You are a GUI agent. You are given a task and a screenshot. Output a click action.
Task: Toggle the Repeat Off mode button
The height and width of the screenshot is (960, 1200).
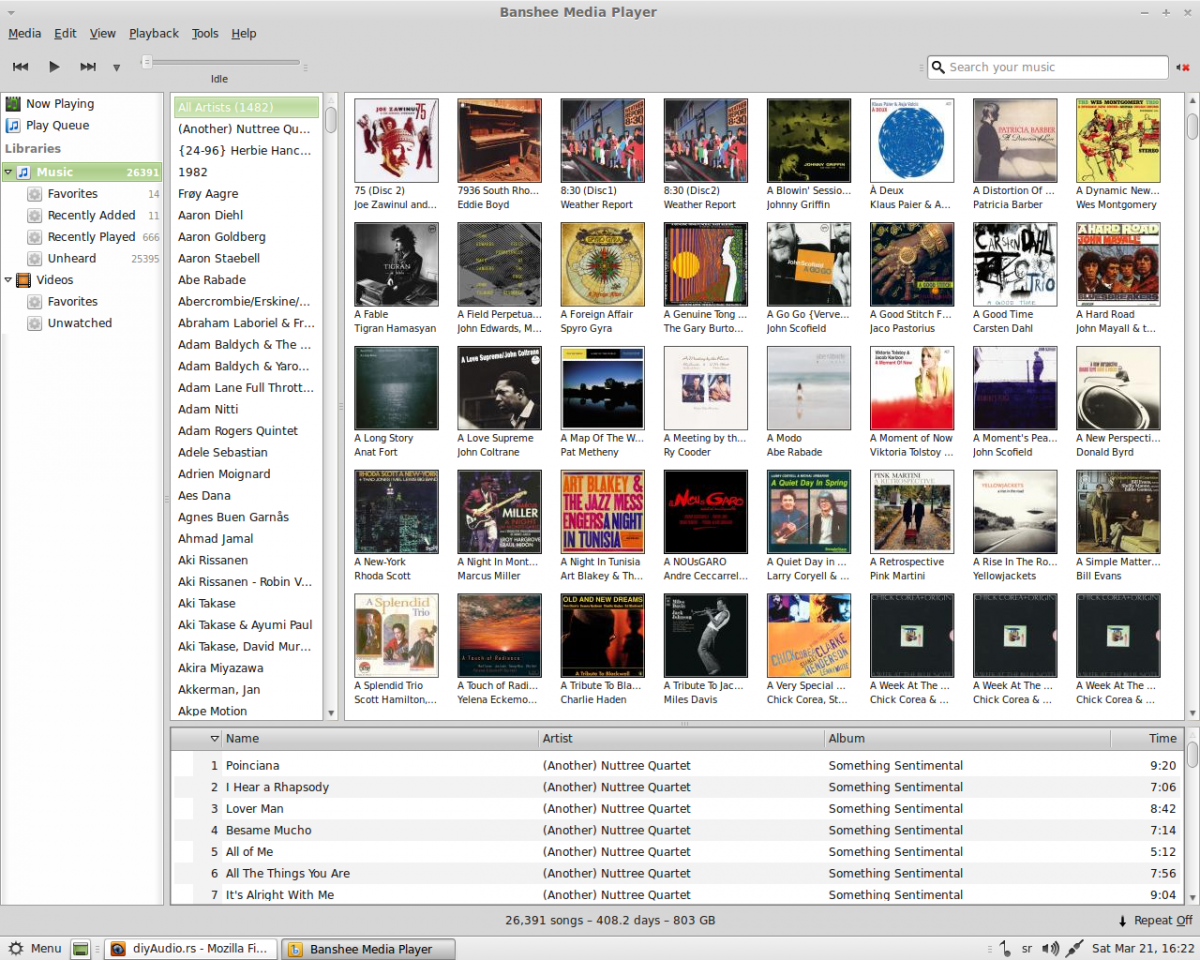[x=1155, y=921]
